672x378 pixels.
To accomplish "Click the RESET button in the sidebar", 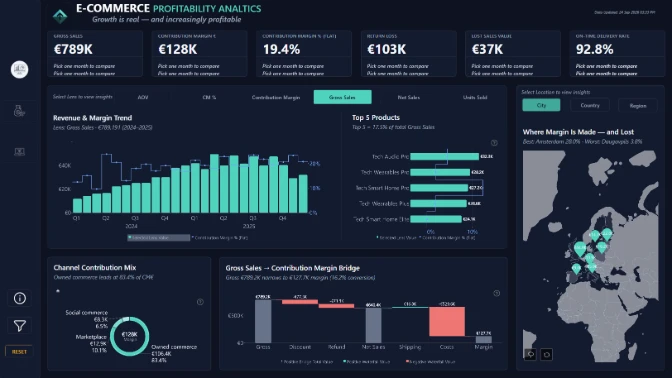I will click(x=19, y=351).
